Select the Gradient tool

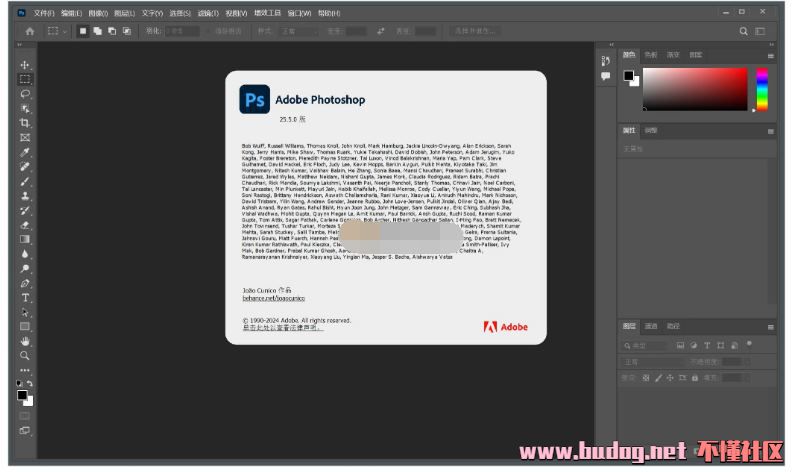point(25,239)
